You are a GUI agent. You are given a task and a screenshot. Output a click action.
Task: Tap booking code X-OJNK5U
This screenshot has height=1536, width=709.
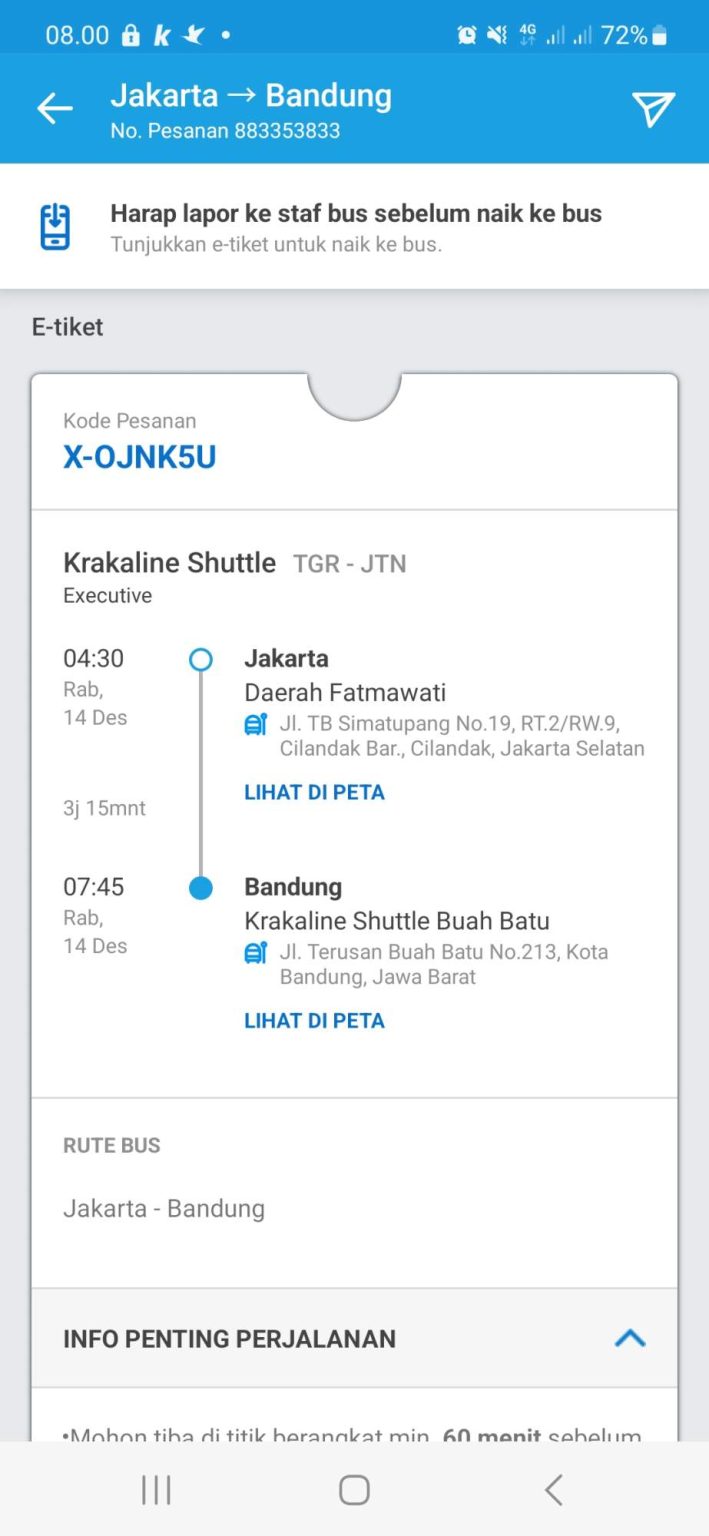(139, 458)
